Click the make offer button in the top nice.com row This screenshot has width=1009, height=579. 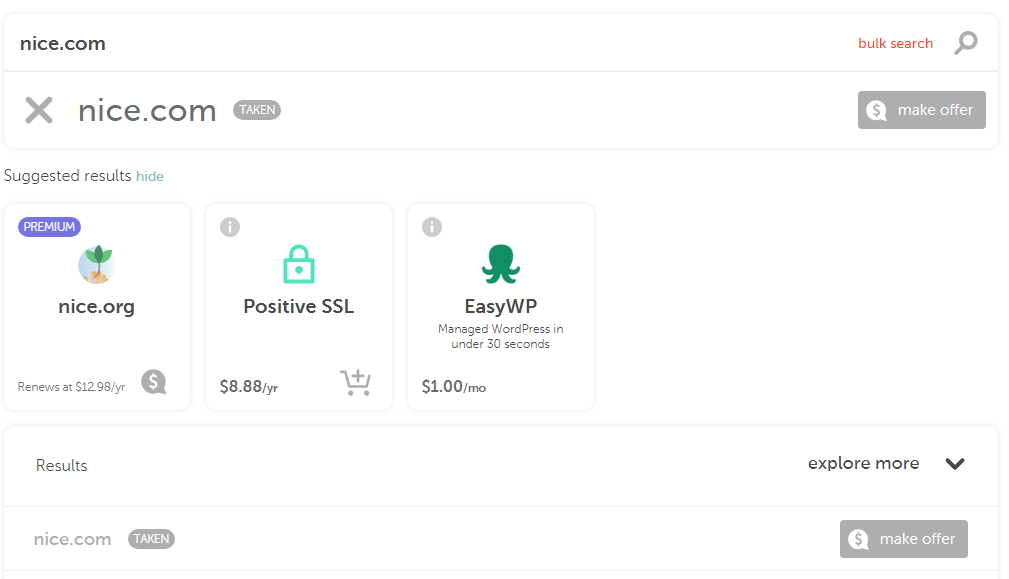pyautogui.click(x=921, y=110)
